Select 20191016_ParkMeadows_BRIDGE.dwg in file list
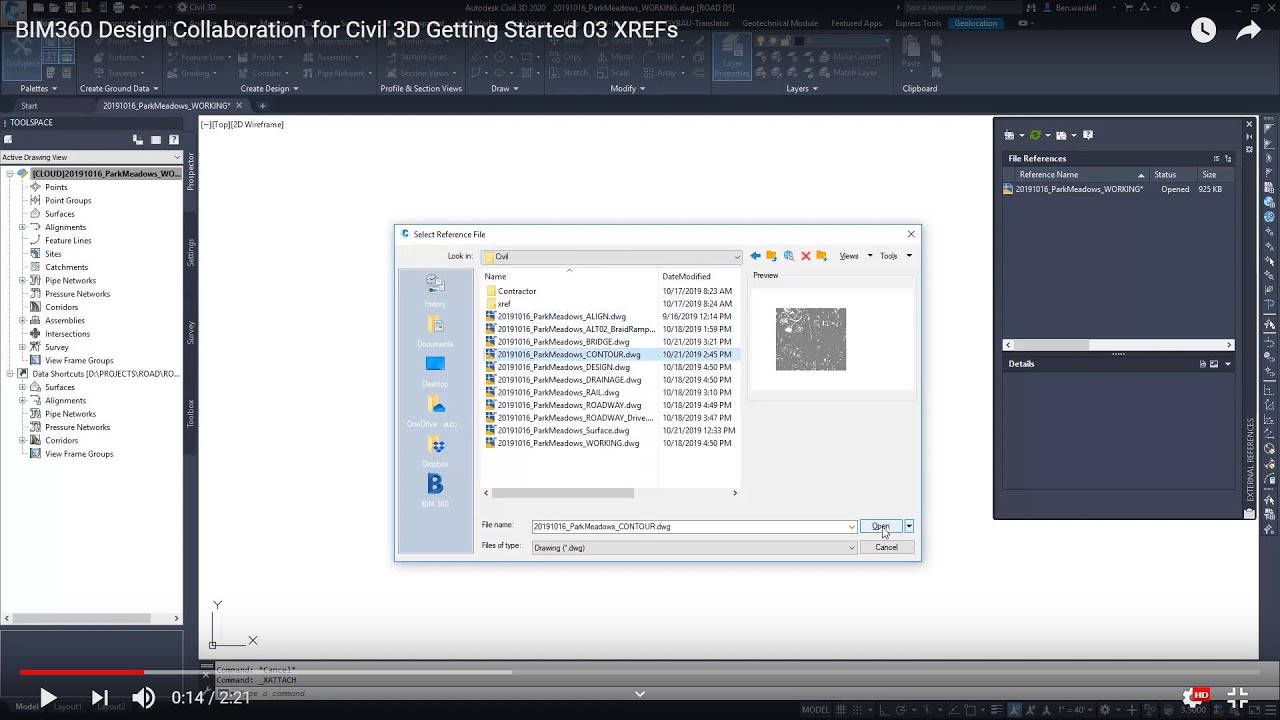Image resolution: width=1280 pixels, height=720 pixels. (563, 342)
